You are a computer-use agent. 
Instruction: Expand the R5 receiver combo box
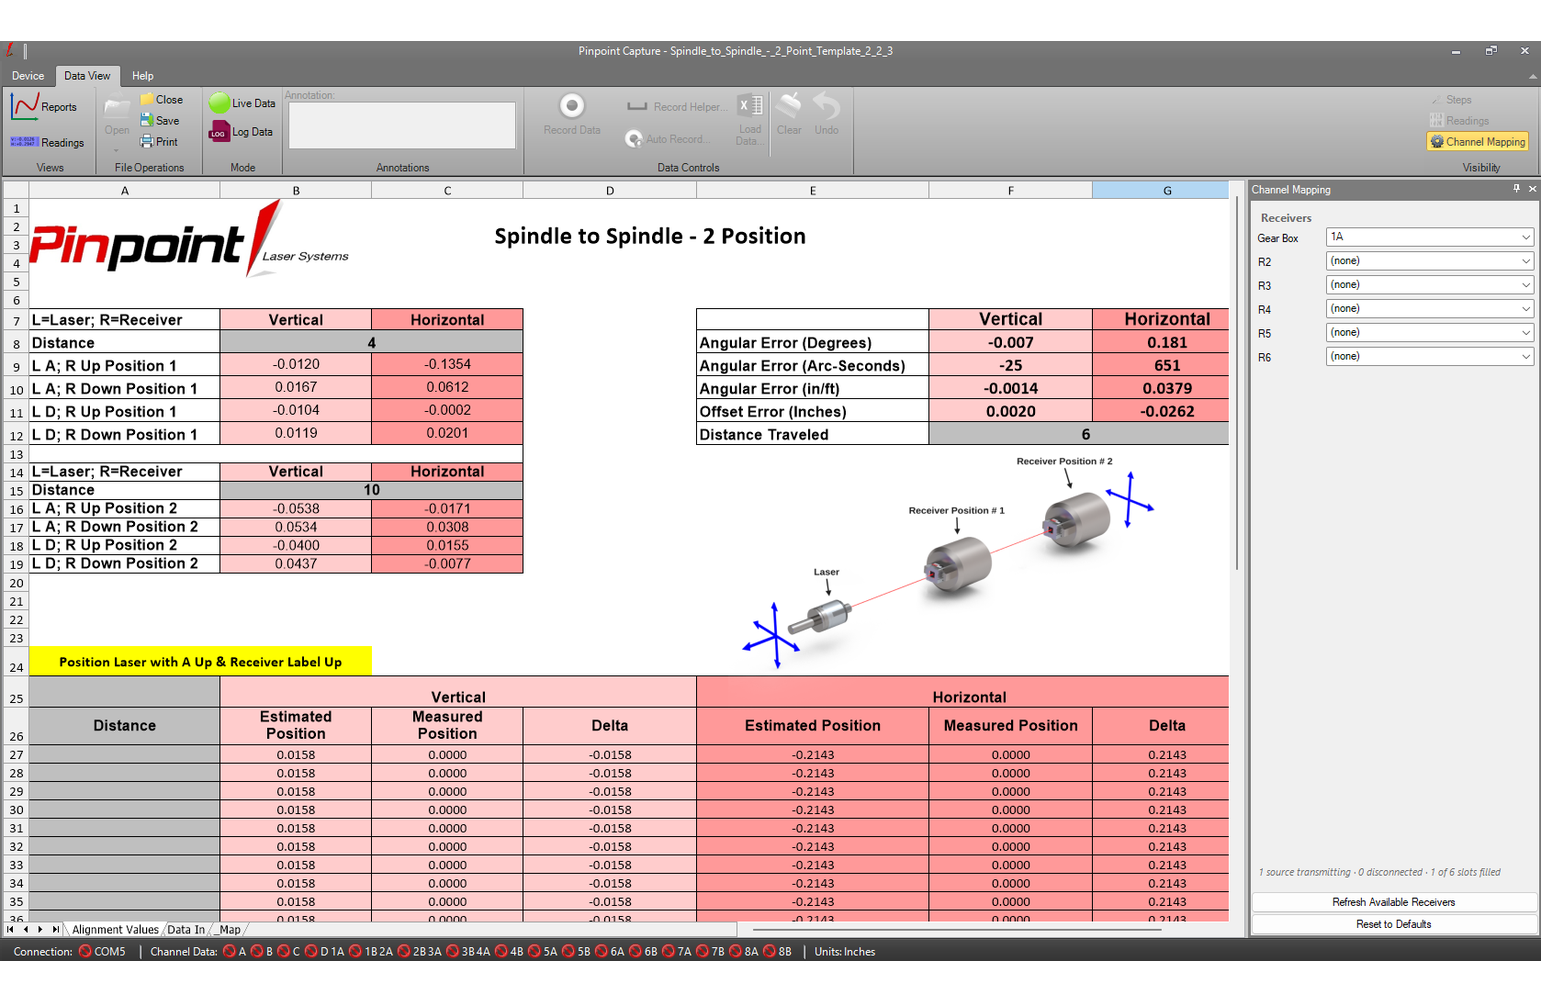(1429, 333)
